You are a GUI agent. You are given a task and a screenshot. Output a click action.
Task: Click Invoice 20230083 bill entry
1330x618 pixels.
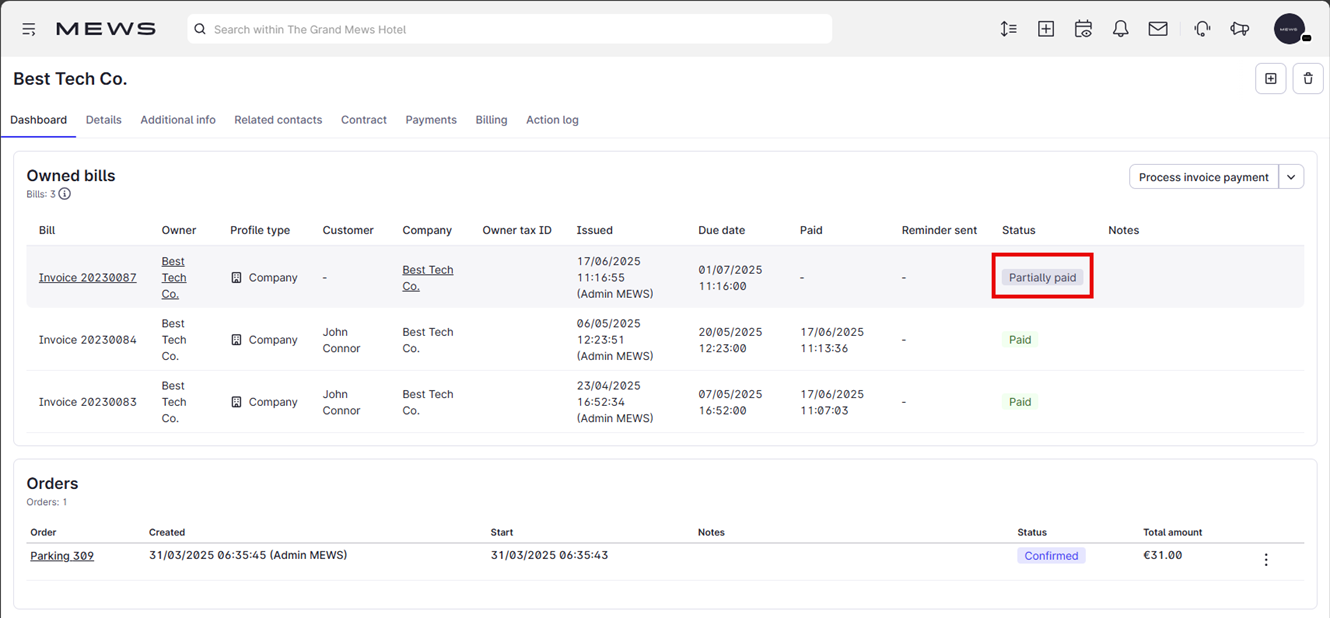coord(88,402)
